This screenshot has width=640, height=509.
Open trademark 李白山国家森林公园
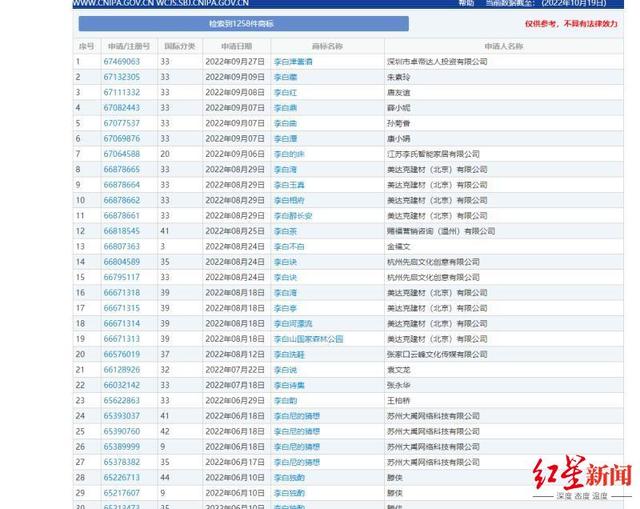(309, 339)
